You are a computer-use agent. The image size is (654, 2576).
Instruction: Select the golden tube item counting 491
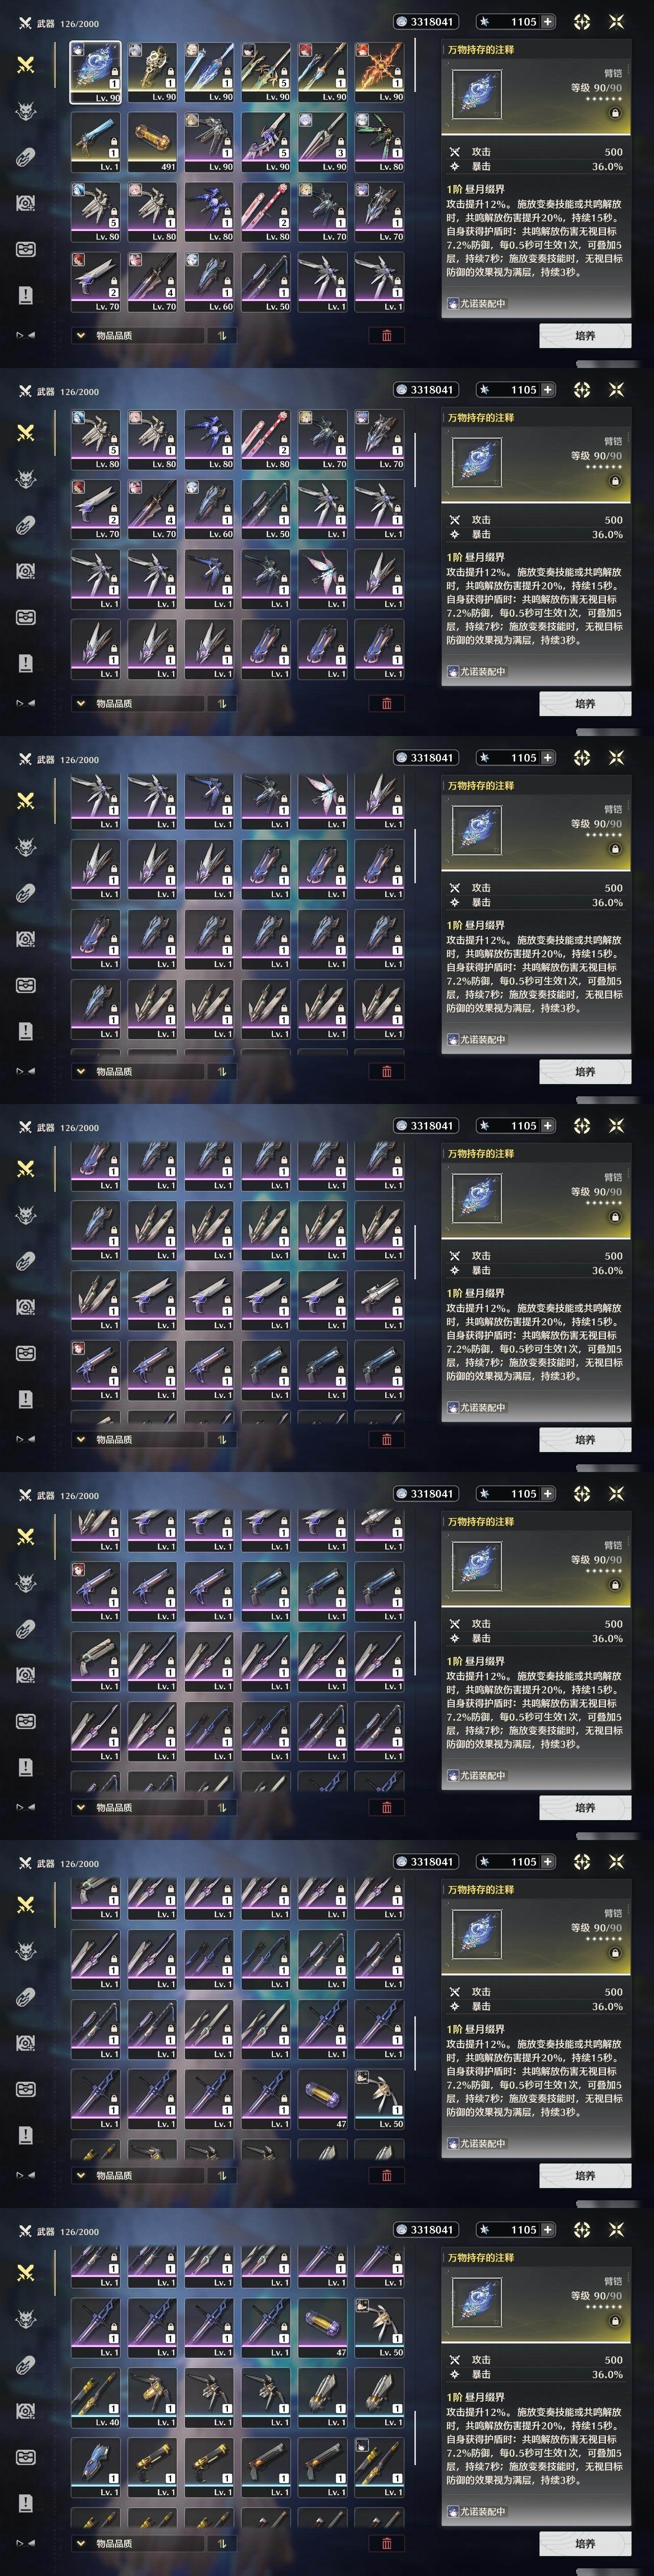click(x=152, y=142)
